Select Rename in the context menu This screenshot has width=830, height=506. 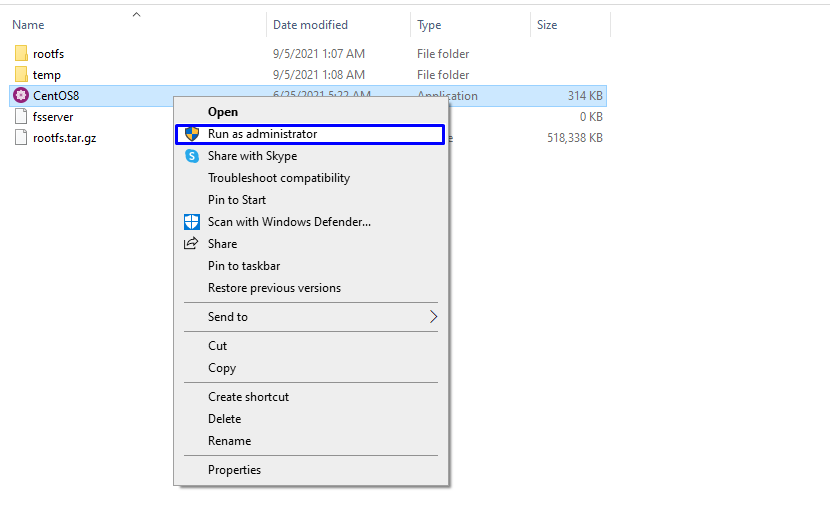(x=229, y=441)
